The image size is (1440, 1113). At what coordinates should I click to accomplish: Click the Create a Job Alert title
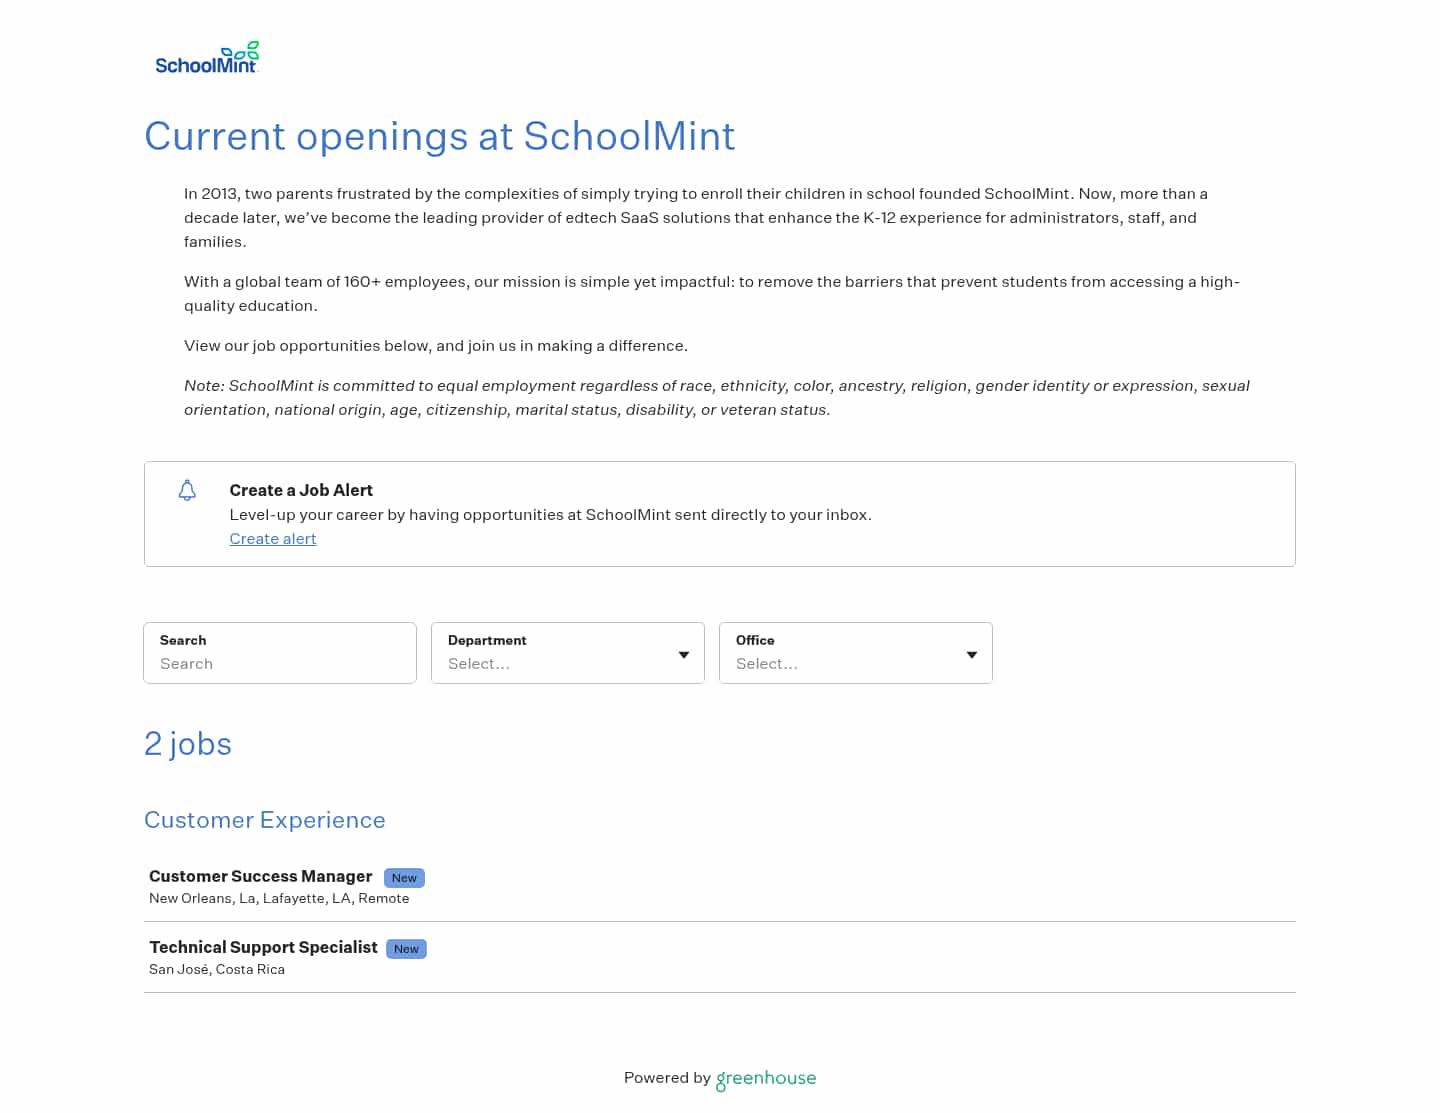click(301, 490)
